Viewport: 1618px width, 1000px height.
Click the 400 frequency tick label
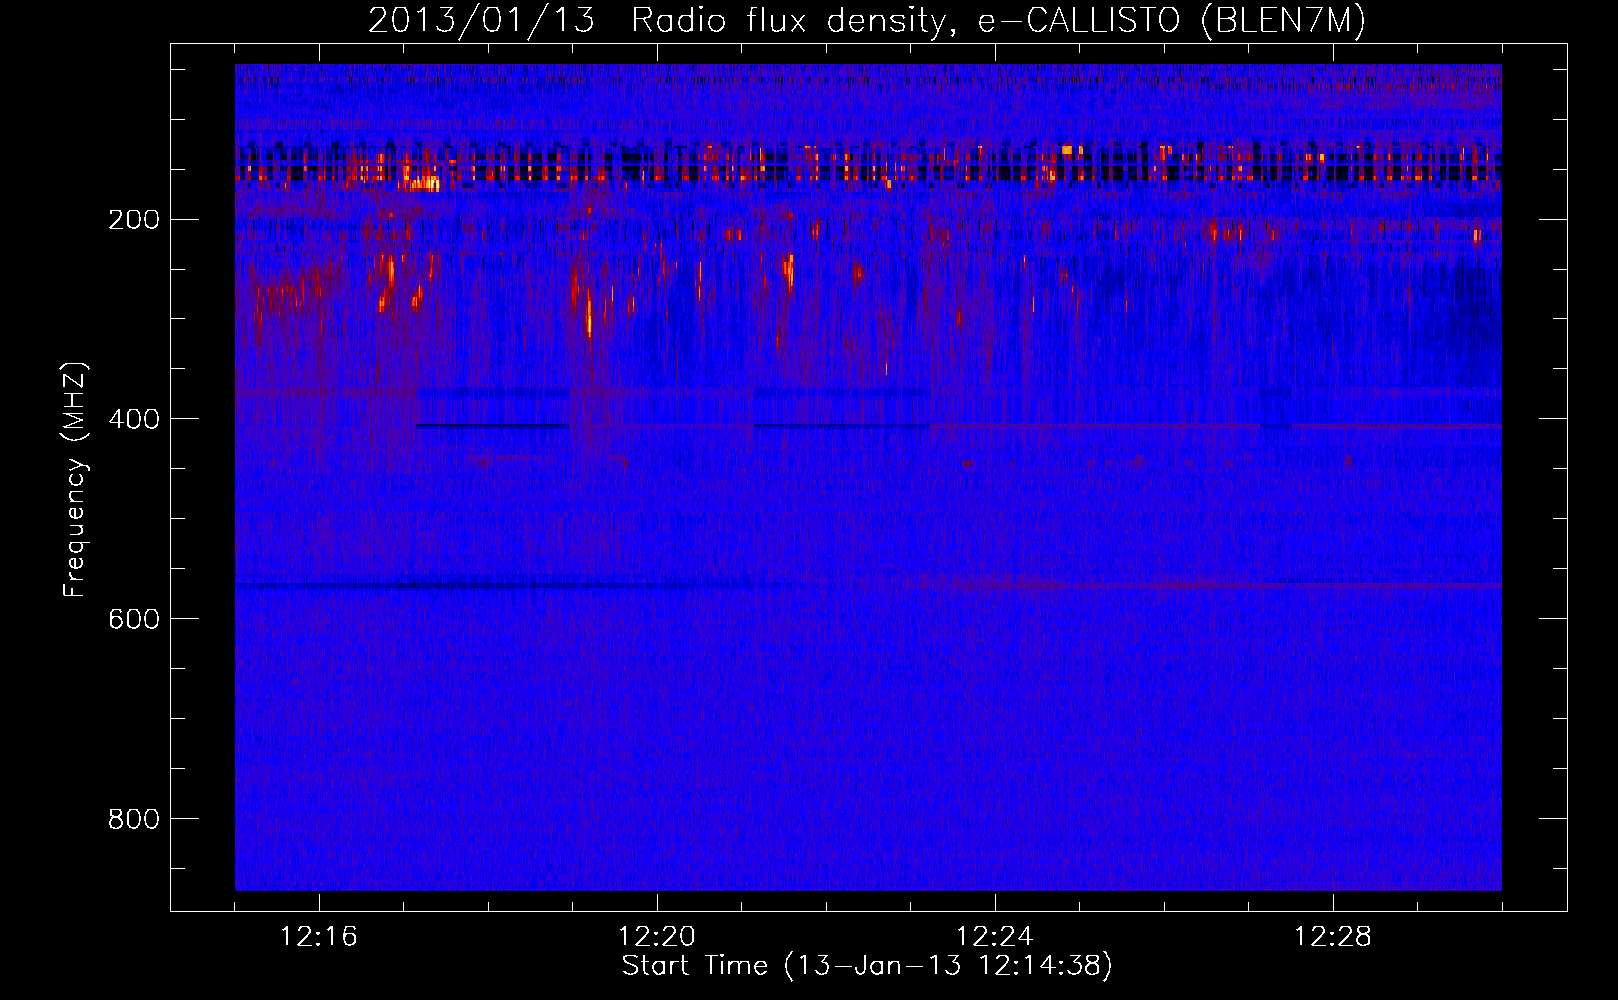point(134,419)
